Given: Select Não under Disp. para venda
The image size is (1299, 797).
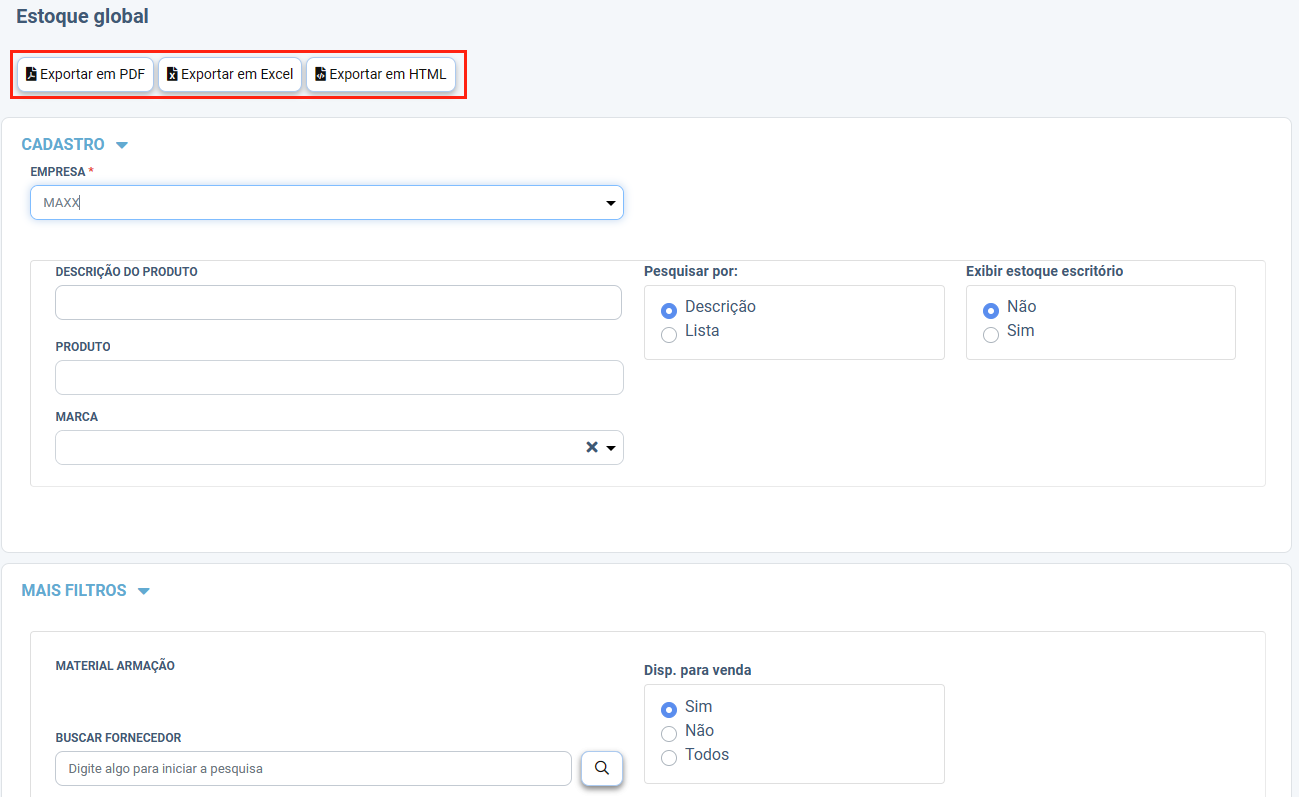Looking at the screenshot, I should pyautogui.click(x=669, y=735).
